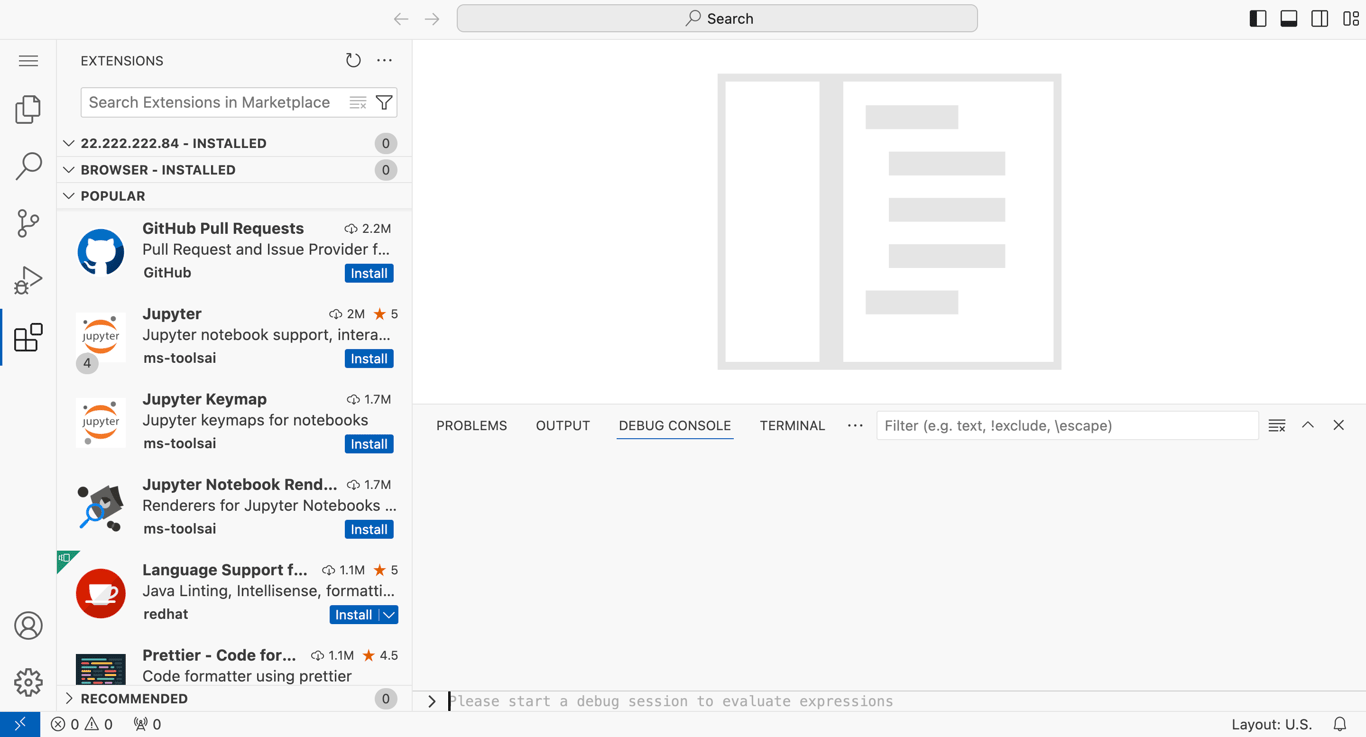Open the Explorer view
1366x737 pixels.
[x=27, y=109]
